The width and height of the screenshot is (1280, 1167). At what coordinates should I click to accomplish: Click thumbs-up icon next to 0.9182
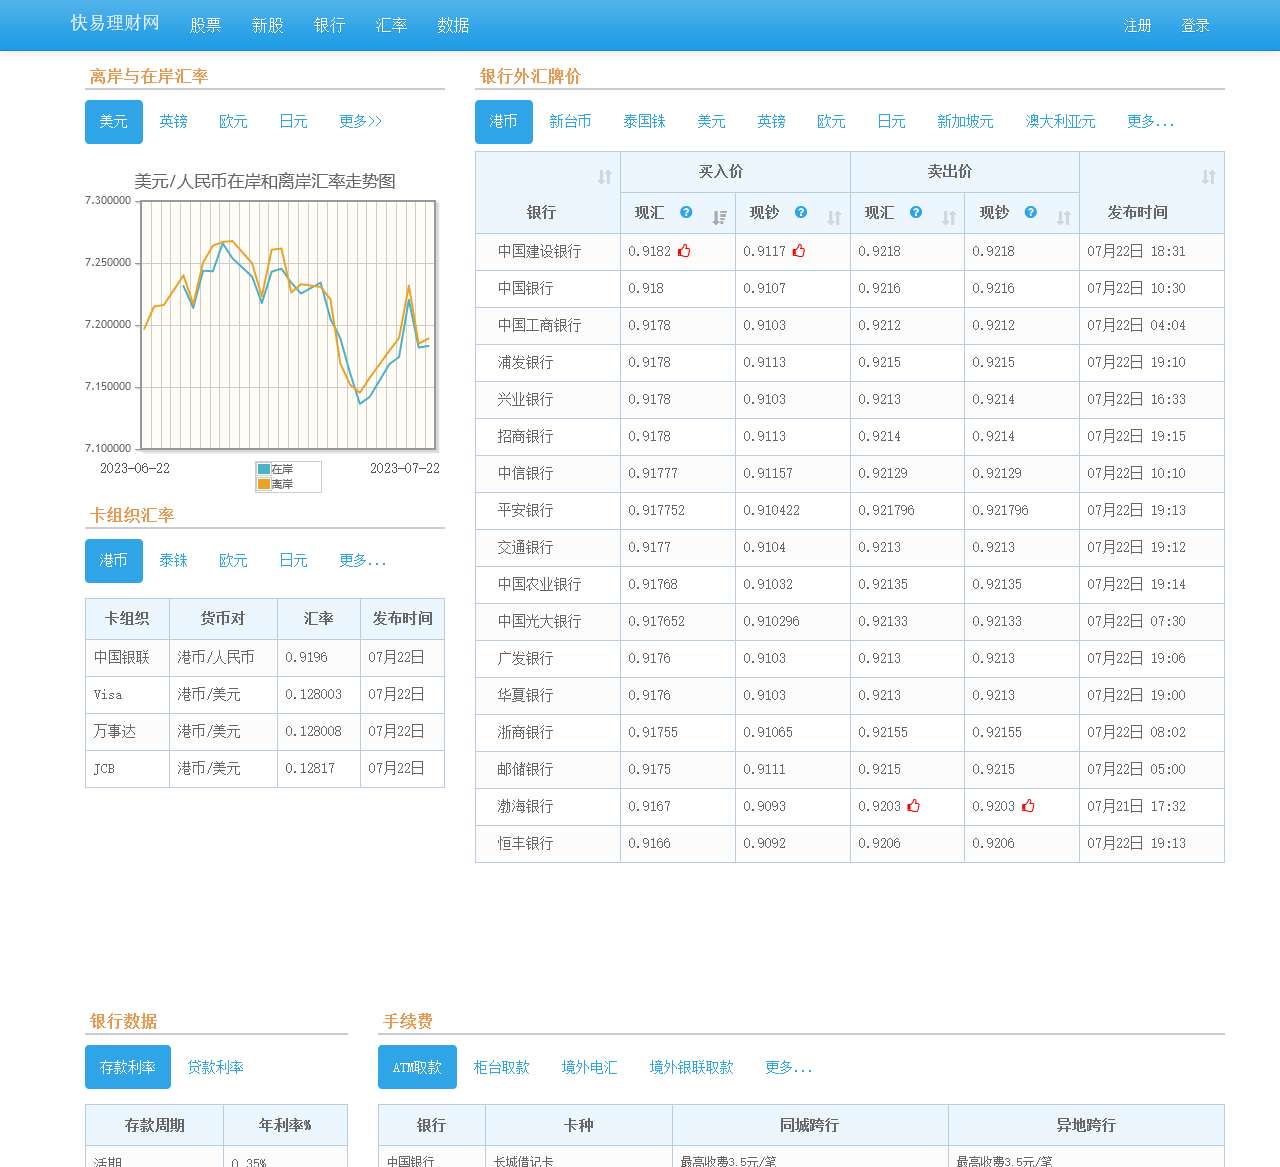pos(684,251)
